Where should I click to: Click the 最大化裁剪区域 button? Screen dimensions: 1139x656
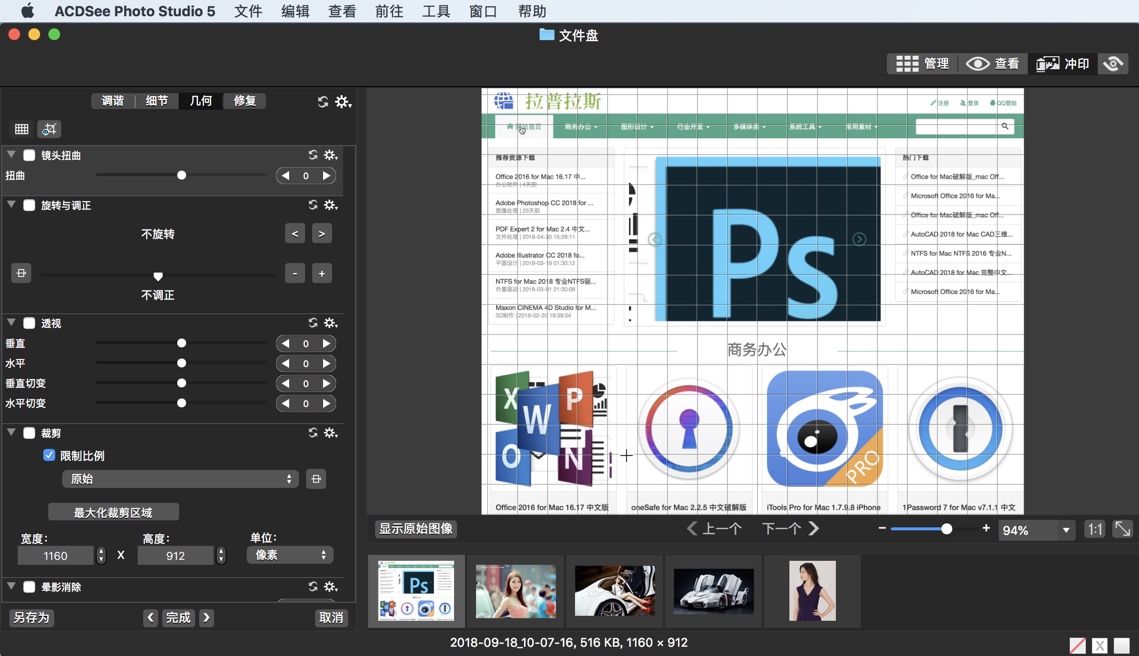click(113, 510)
